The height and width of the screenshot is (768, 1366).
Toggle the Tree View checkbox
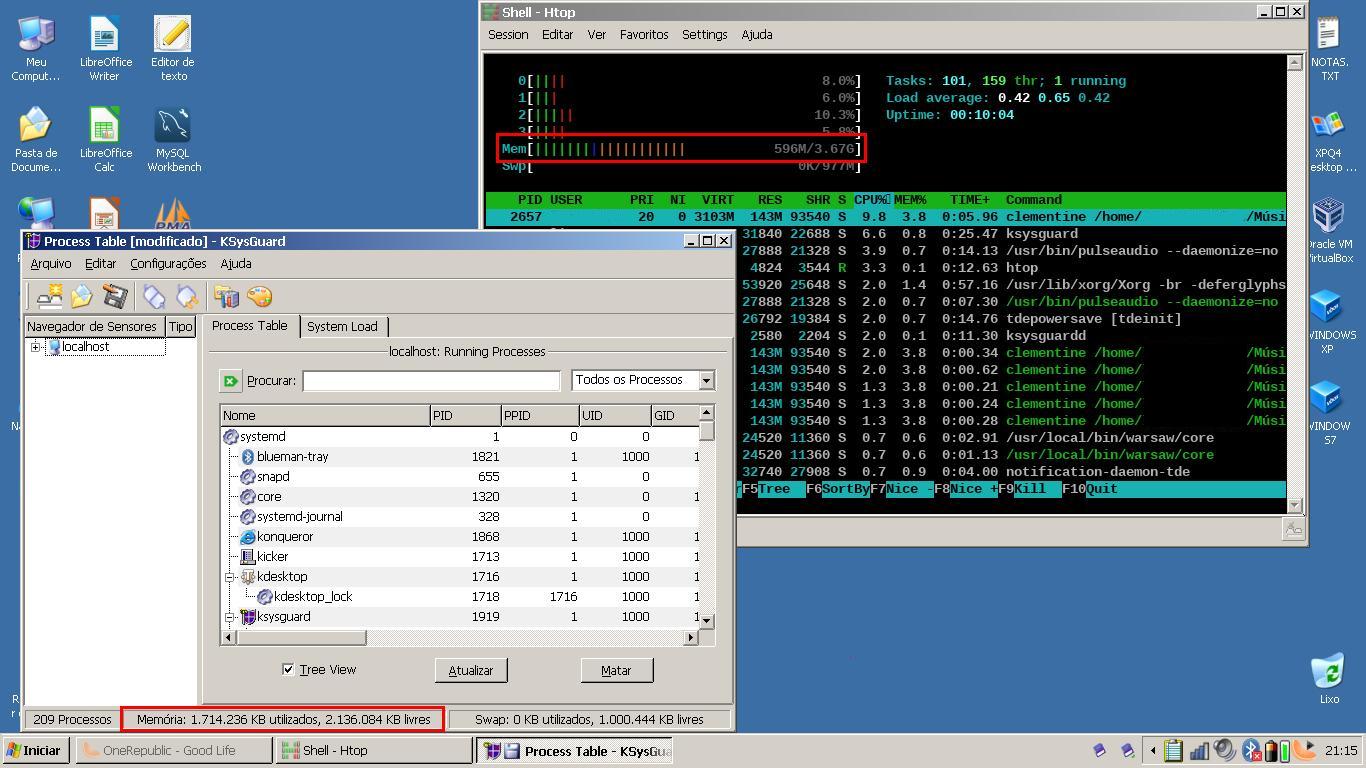pos(288,670)
